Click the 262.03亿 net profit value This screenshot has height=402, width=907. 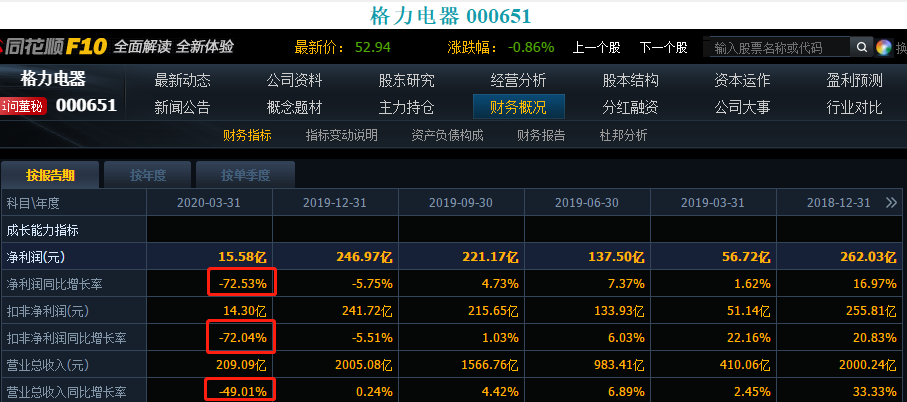point(868,257)
